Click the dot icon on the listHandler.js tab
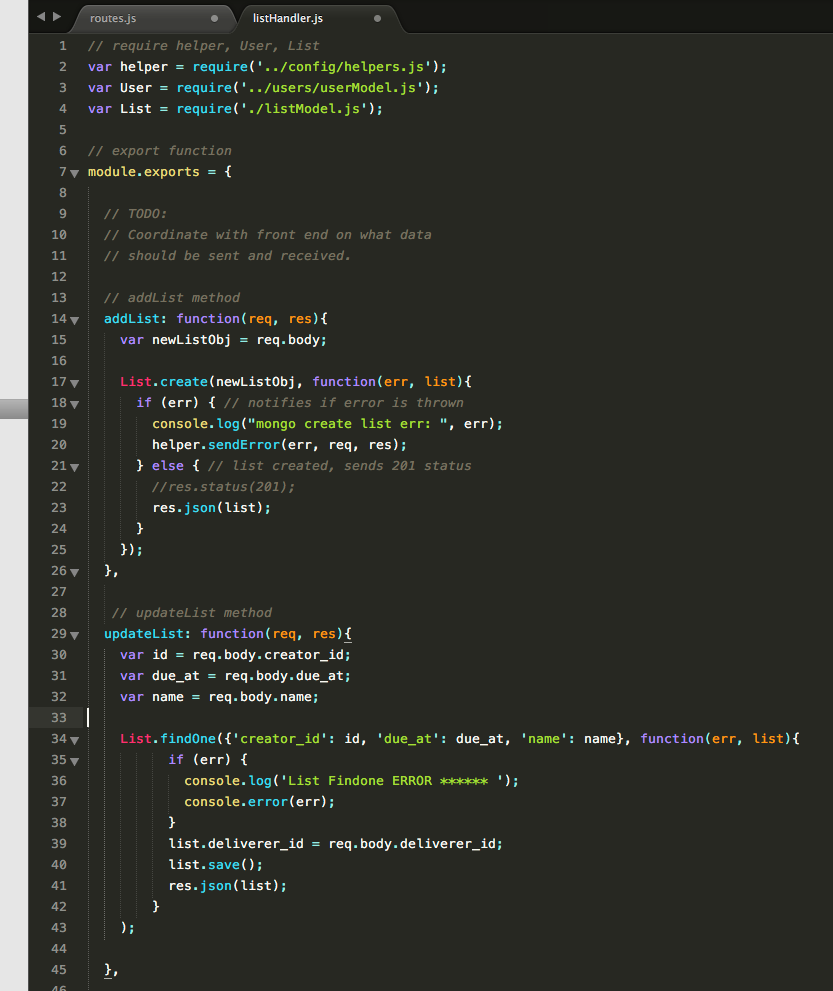This screenshot has width=833, height=991. [377, 17]
